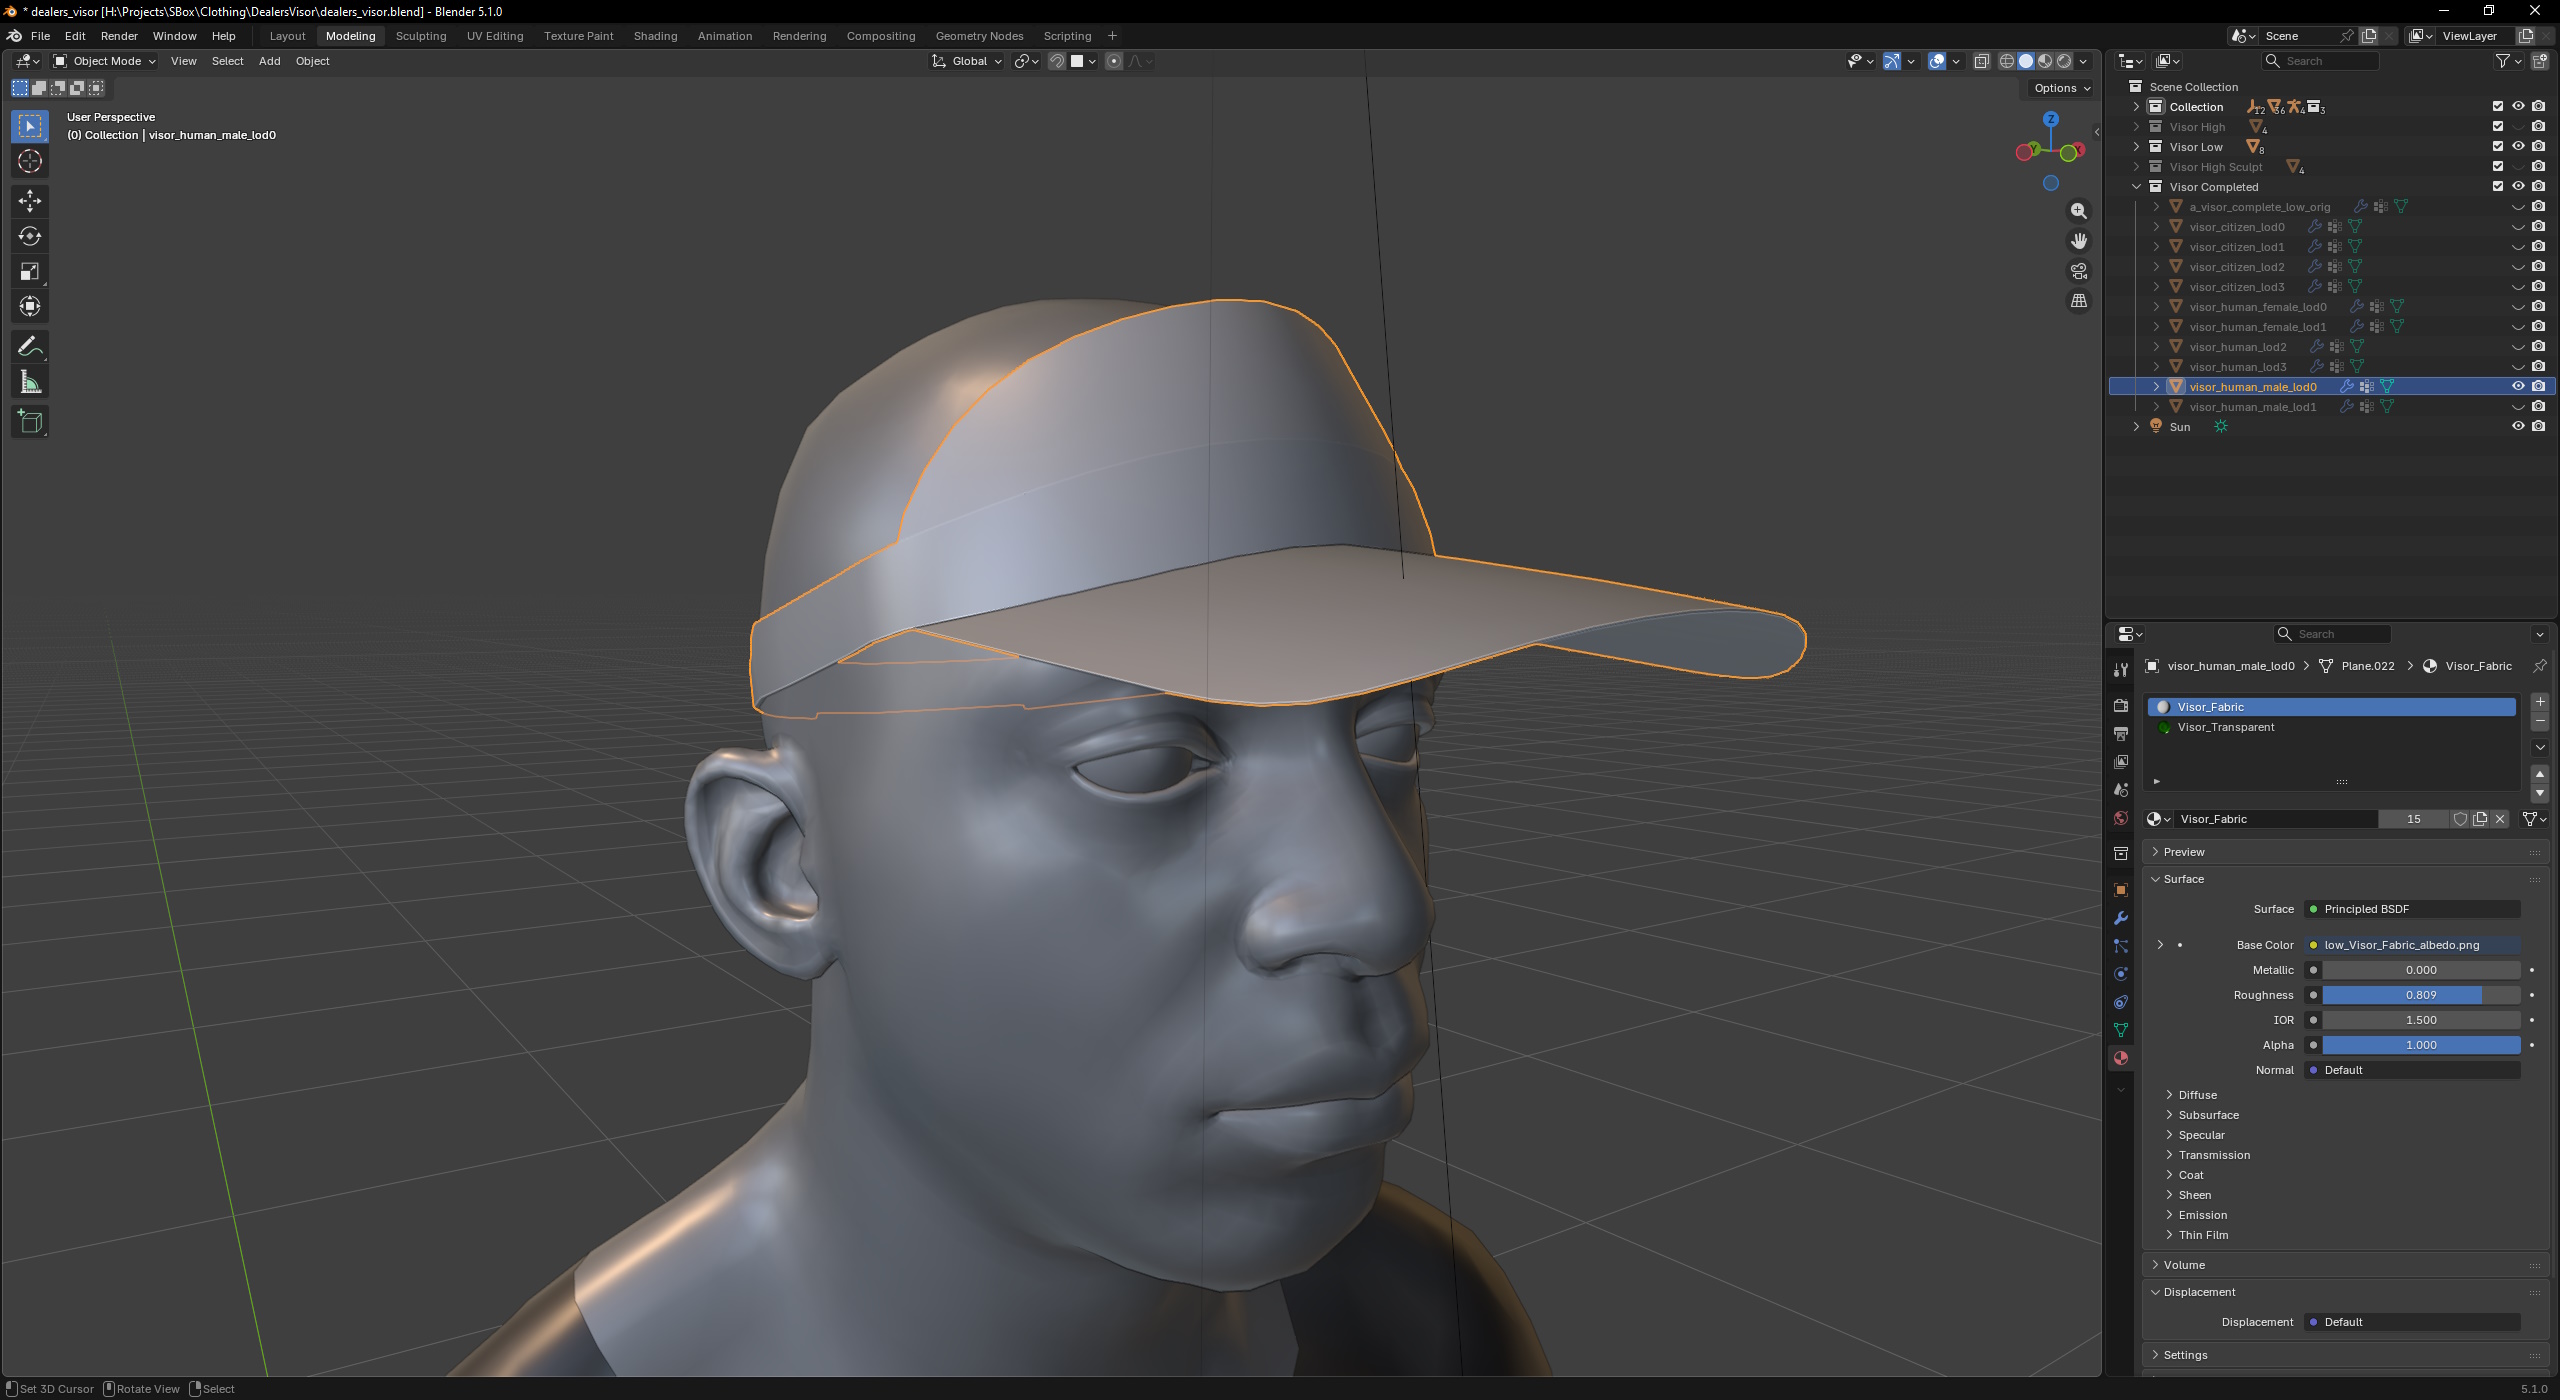
Task: Choose the Measure tool
Action: click(x=29, y=383)
